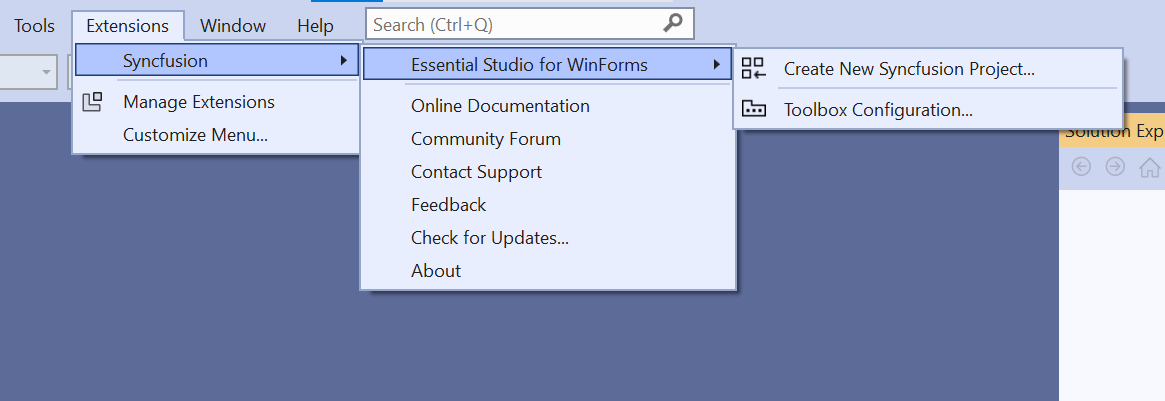1165x401 pixels.
Task: Open the Help menu
Action: tap(315, 26)
